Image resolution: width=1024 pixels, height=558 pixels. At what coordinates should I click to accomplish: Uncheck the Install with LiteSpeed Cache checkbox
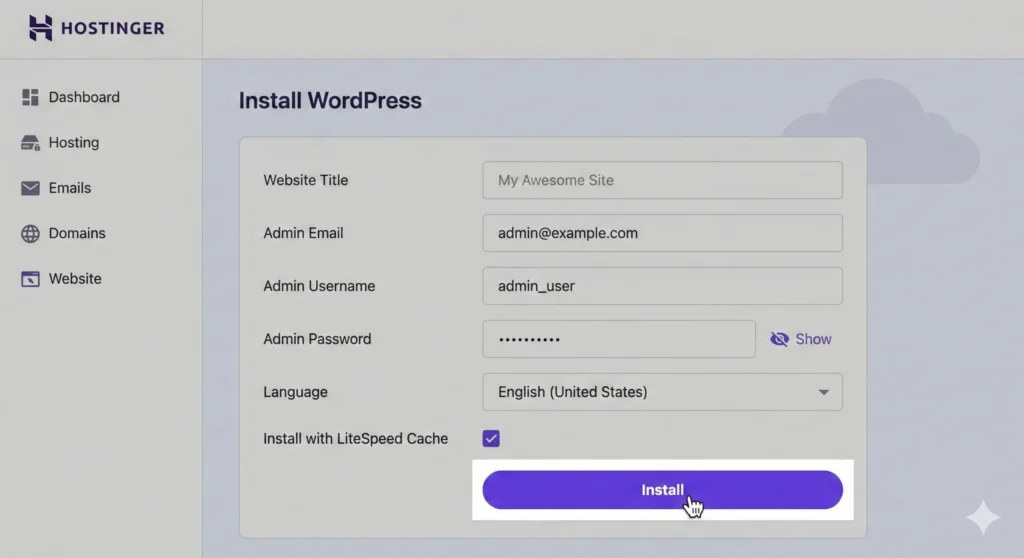pos(491,438)
